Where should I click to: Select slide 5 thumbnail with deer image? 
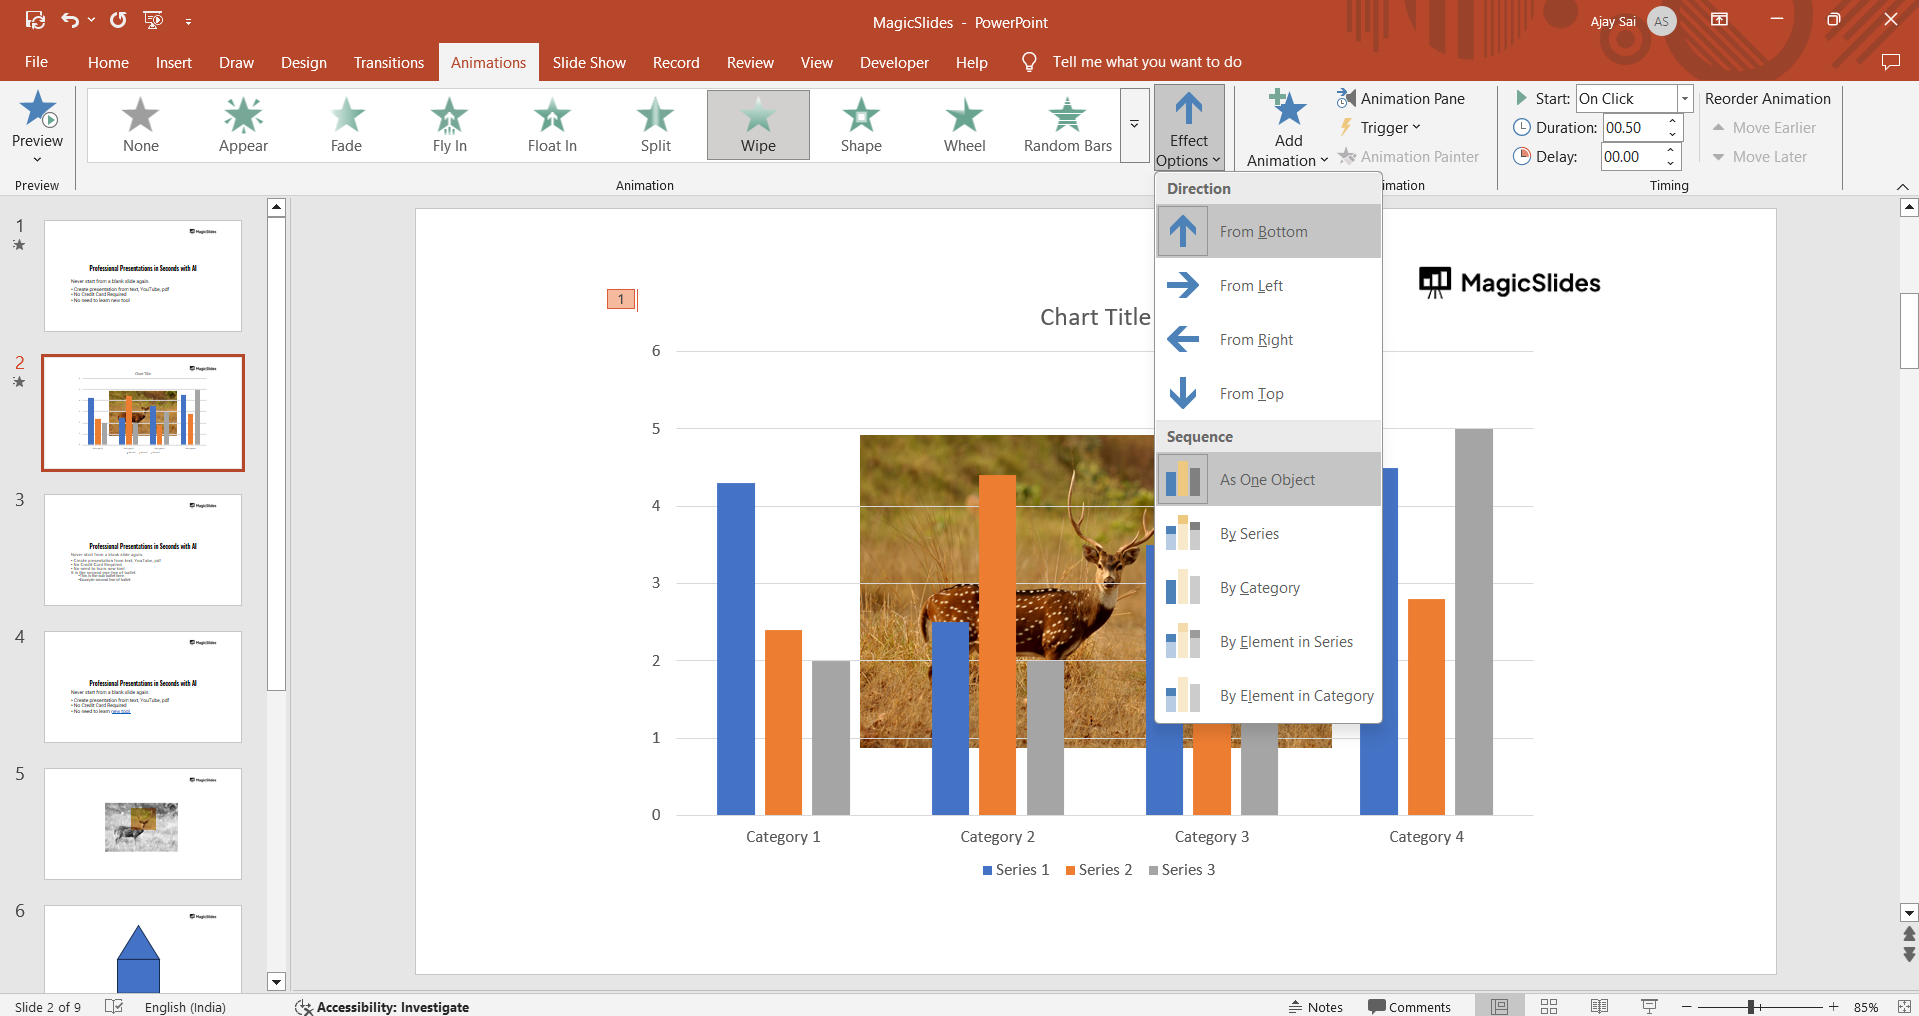tap(143, 824)
